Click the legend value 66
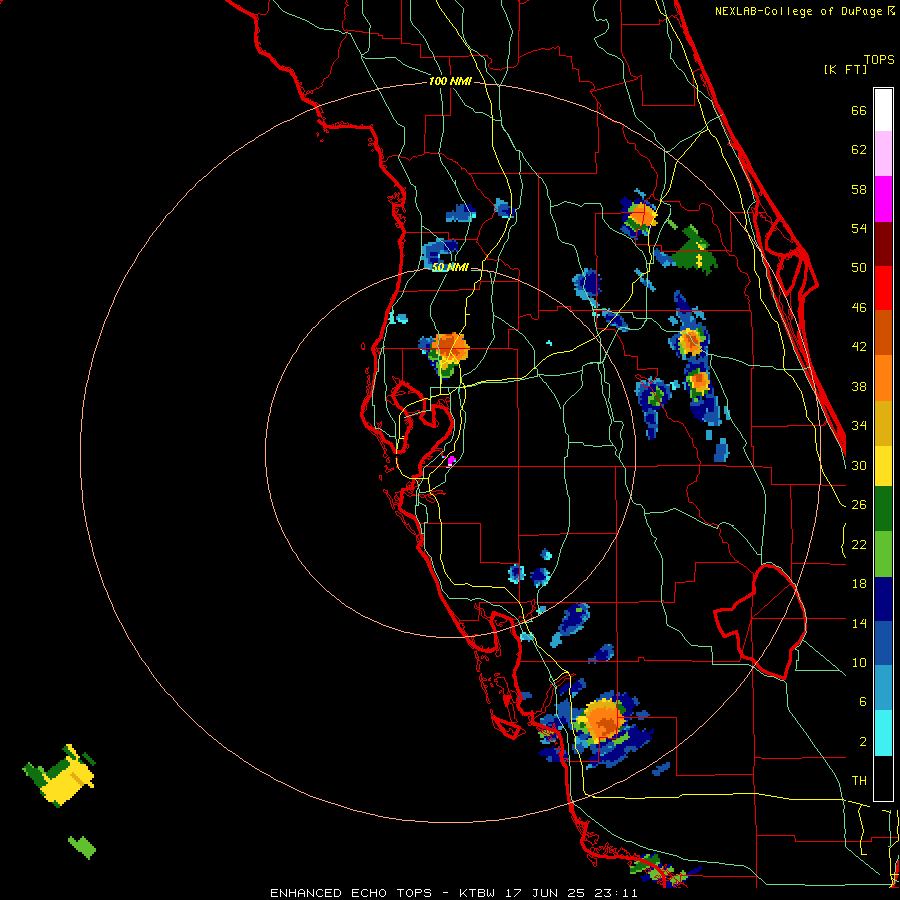Screen dimensions: 900x900 [x=859, y=111]
